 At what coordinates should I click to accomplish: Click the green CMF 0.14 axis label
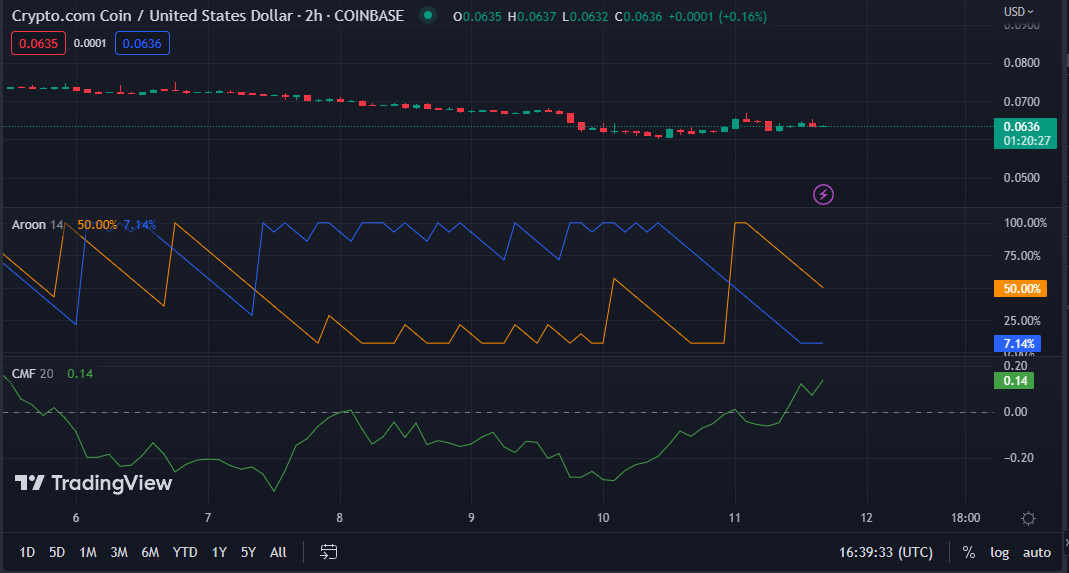[x=1014, y=381]
